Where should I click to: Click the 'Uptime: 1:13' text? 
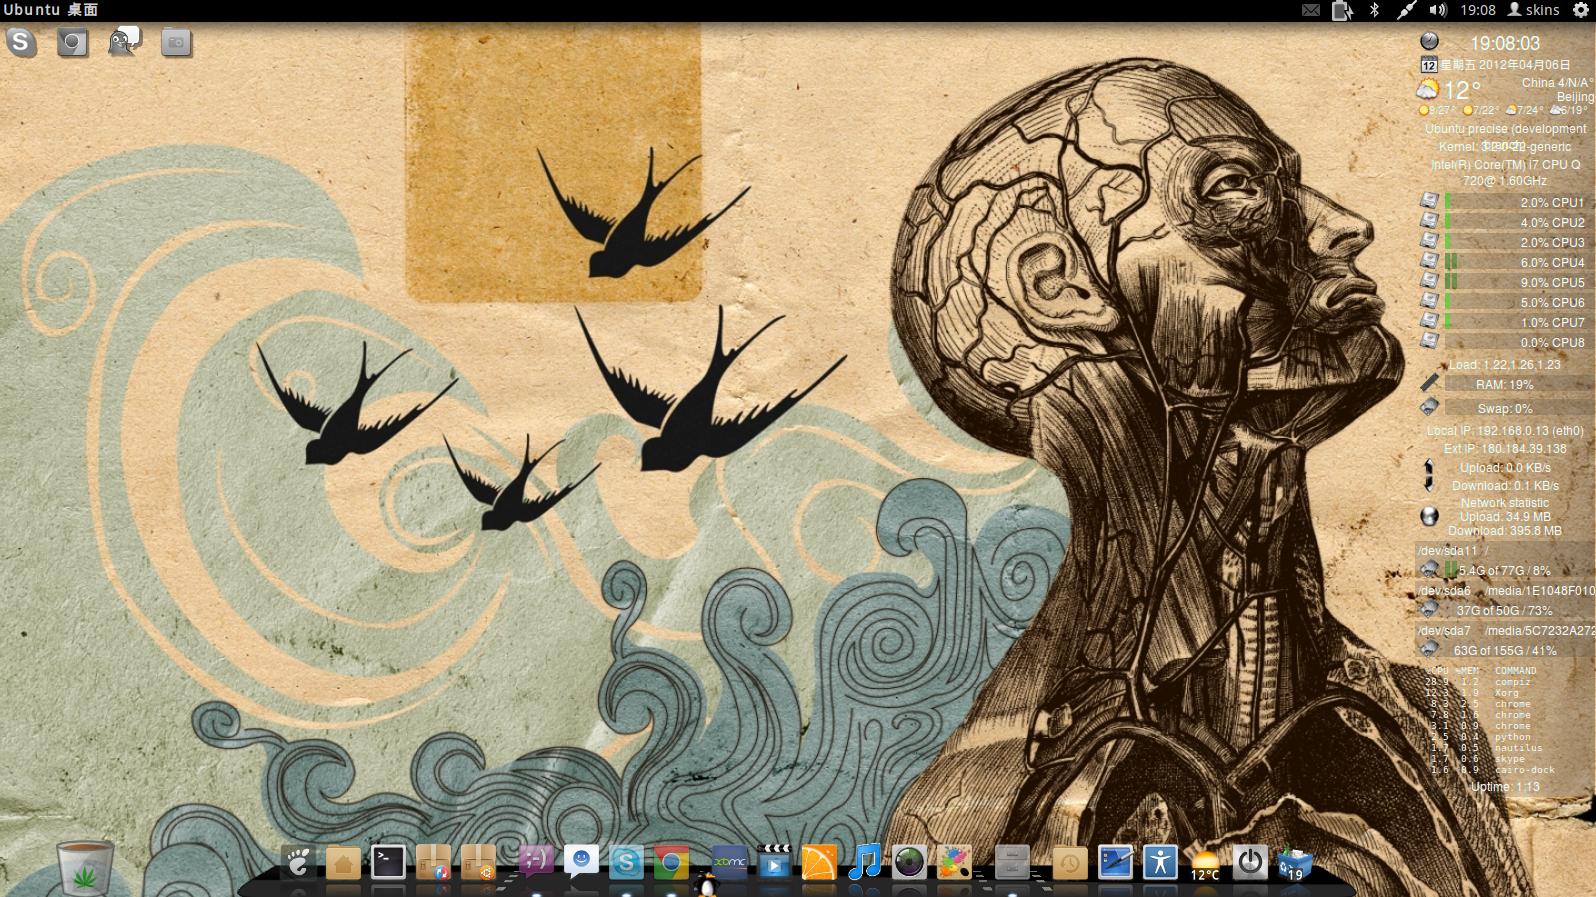coord(1504,787)
